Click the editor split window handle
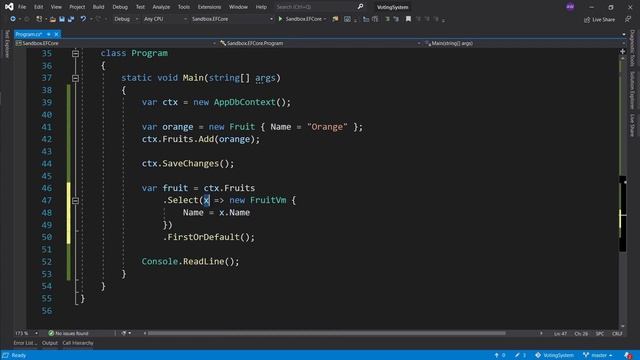 (x=622, y=51)
